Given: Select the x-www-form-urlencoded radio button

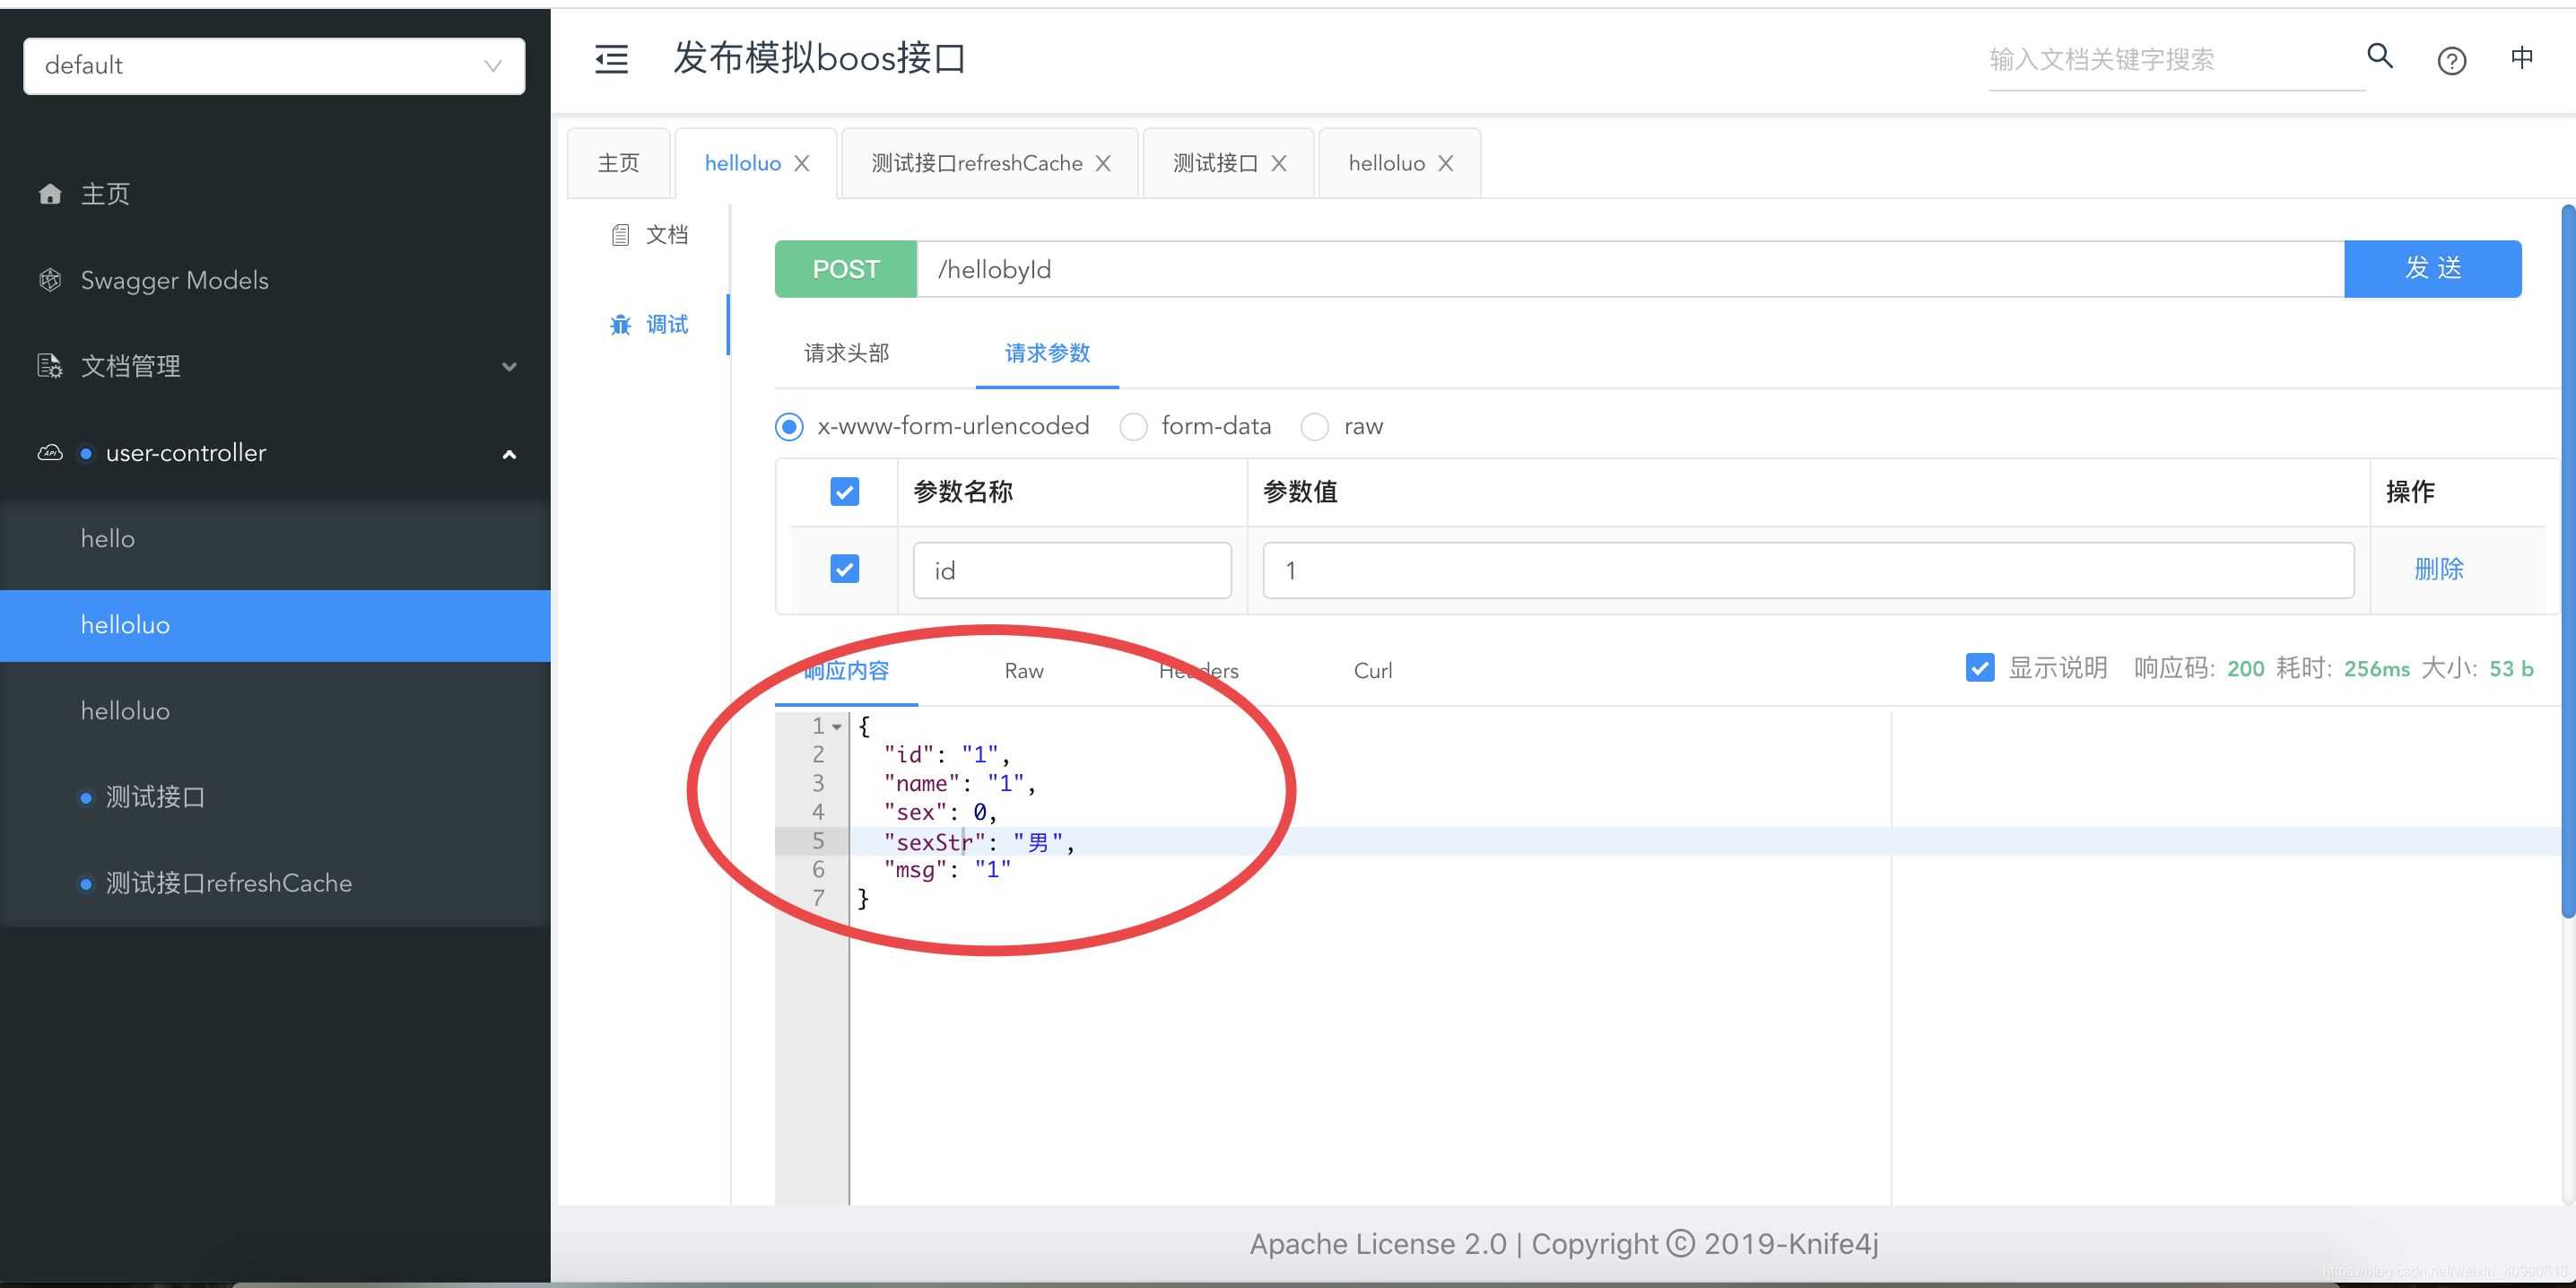Looking at the screenshot, I should tap(790, 427).
